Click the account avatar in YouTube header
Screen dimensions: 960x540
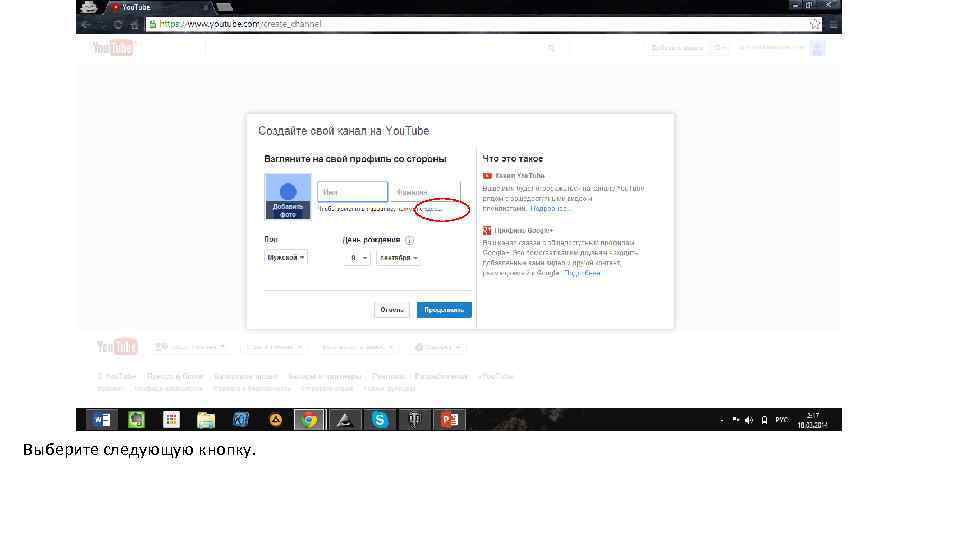pos(817,48)
